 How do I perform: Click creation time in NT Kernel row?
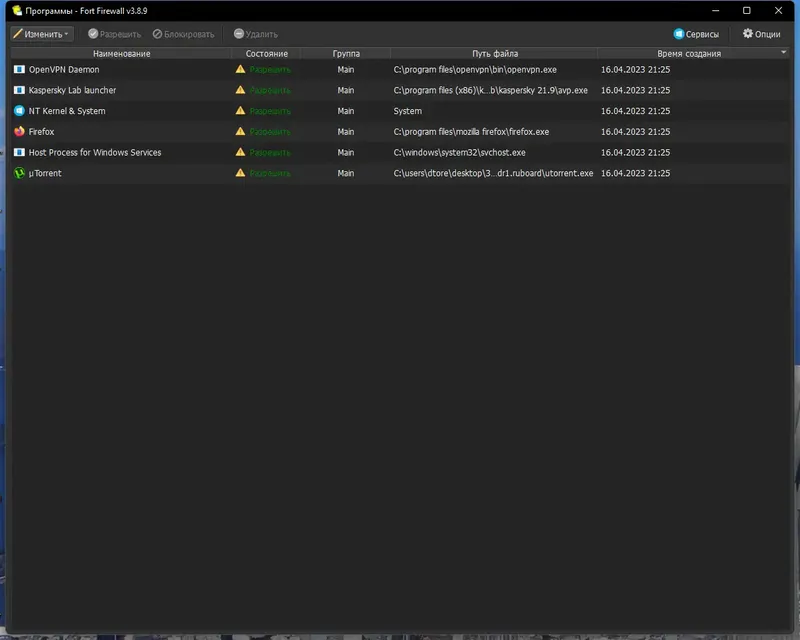635,111
